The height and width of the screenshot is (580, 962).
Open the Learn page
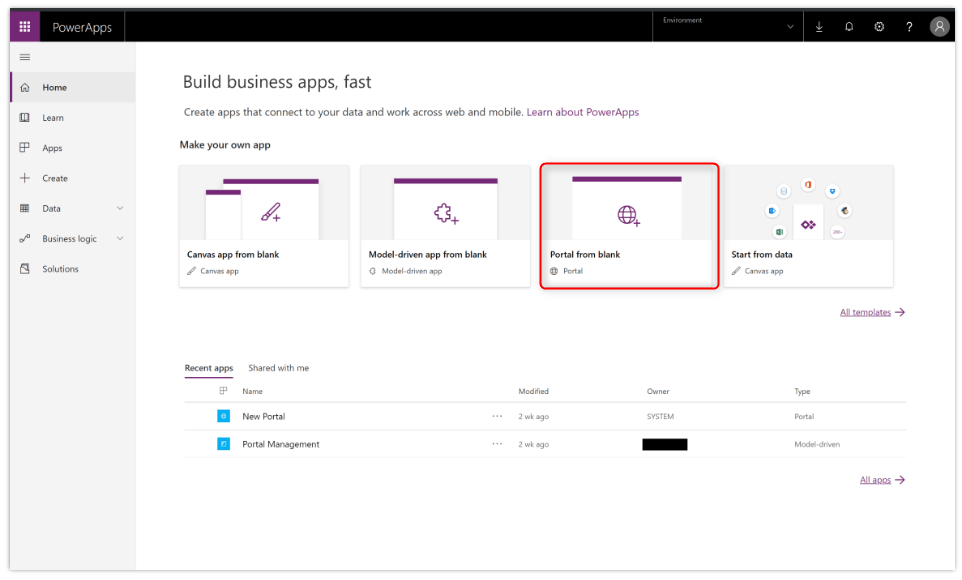click(73, 117)
